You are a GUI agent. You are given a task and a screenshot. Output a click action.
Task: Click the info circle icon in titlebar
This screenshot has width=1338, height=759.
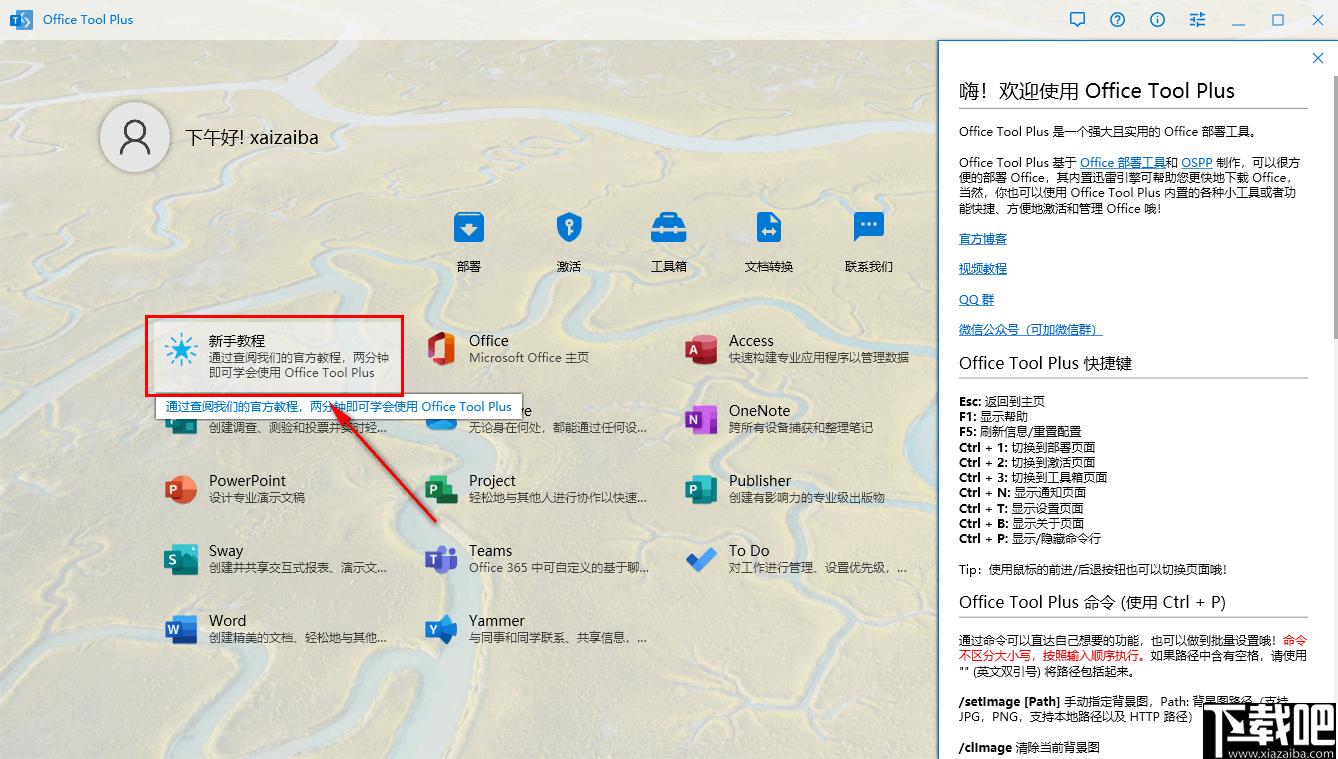click(1157, 19)
